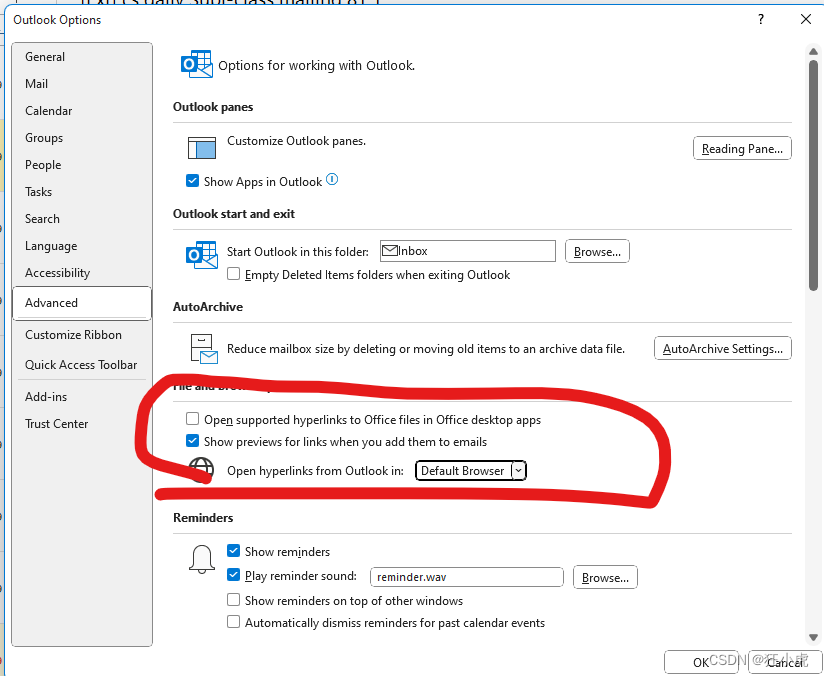Close the Outlook Options dialog
The image size is (824, 676).
(x=806, y=19)
